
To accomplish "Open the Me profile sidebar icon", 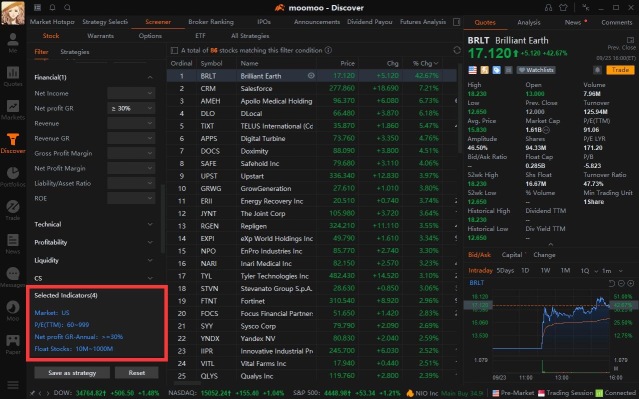I will pos(13,42).
